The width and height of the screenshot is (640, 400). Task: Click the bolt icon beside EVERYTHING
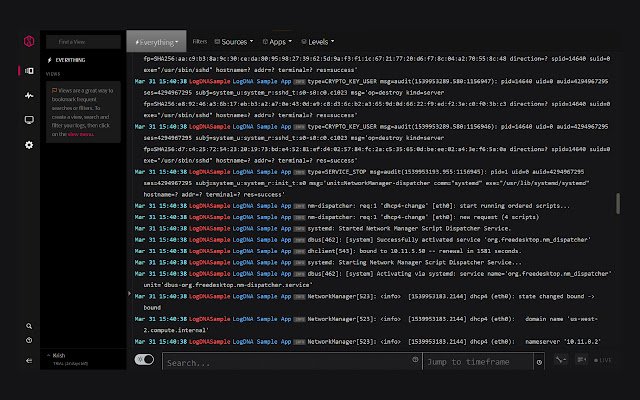coord(49,60)
